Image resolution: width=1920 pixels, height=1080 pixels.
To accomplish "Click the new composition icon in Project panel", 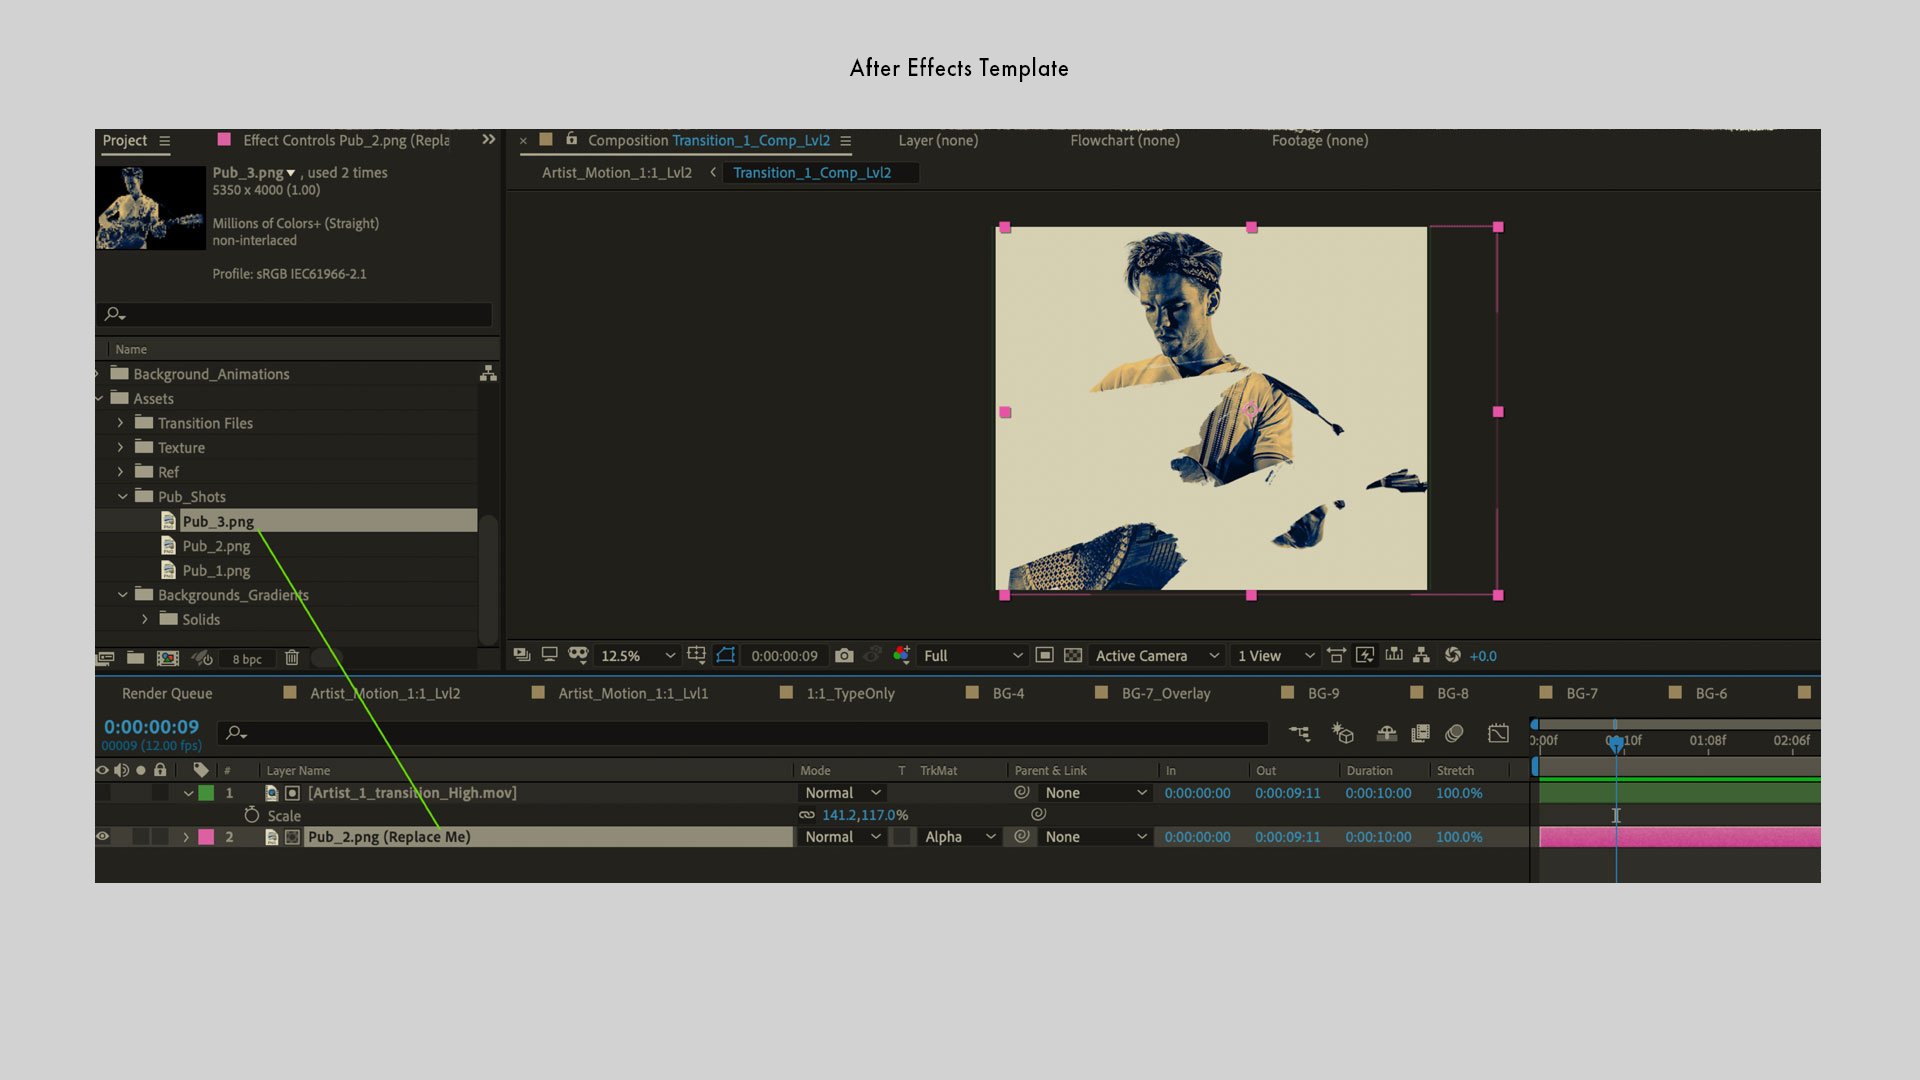I will point(168,658).
